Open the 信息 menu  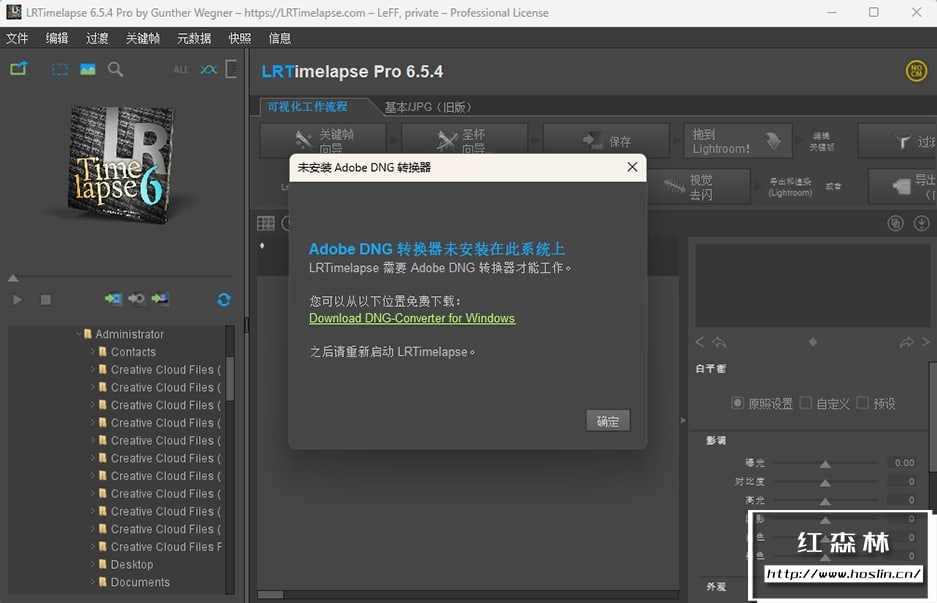tap(280, 38)
